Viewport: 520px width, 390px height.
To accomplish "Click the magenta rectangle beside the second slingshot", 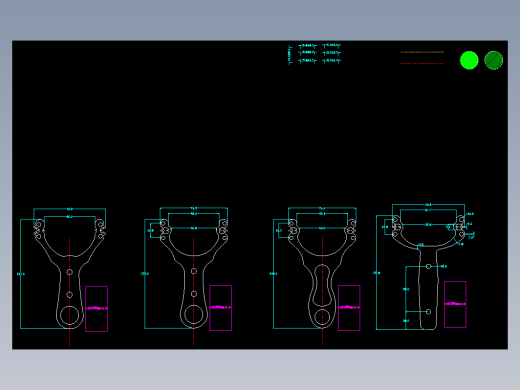I will pyautogui.click(x=221, y=308).
